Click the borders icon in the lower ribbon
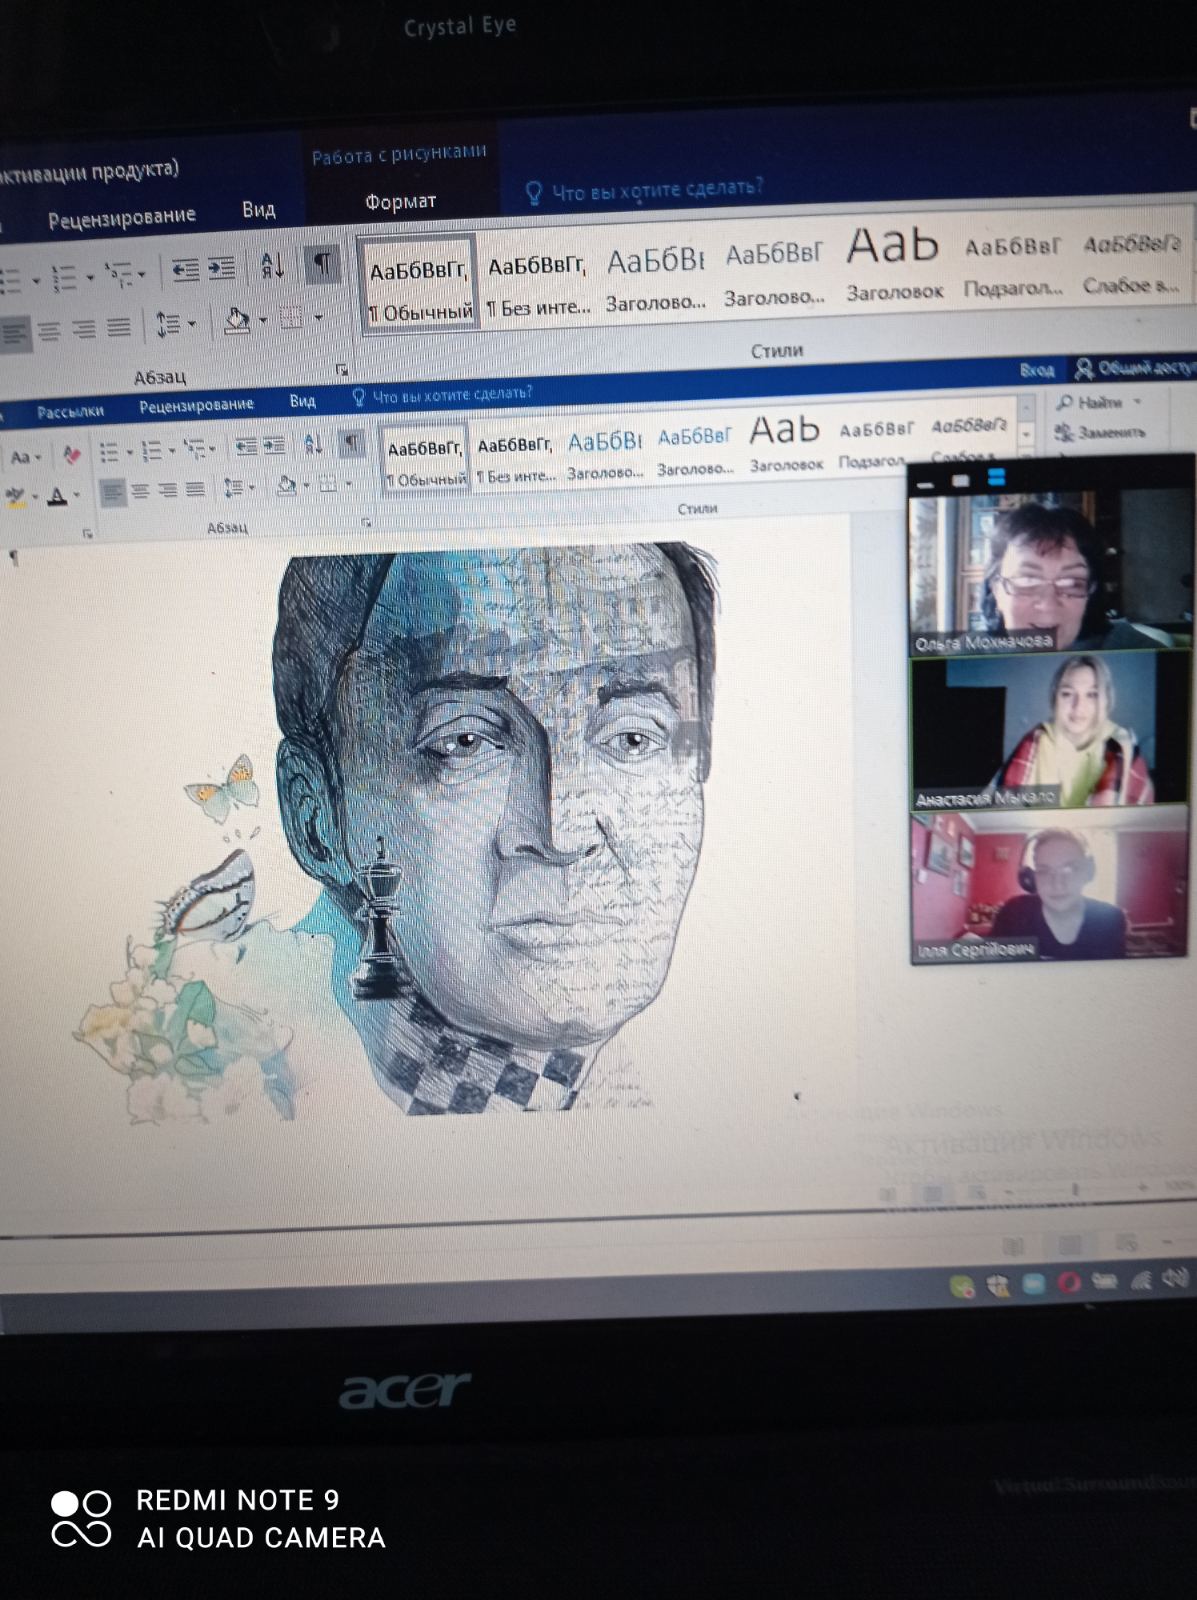This screenshot has height=1600, width=1197. click(326, 485)
